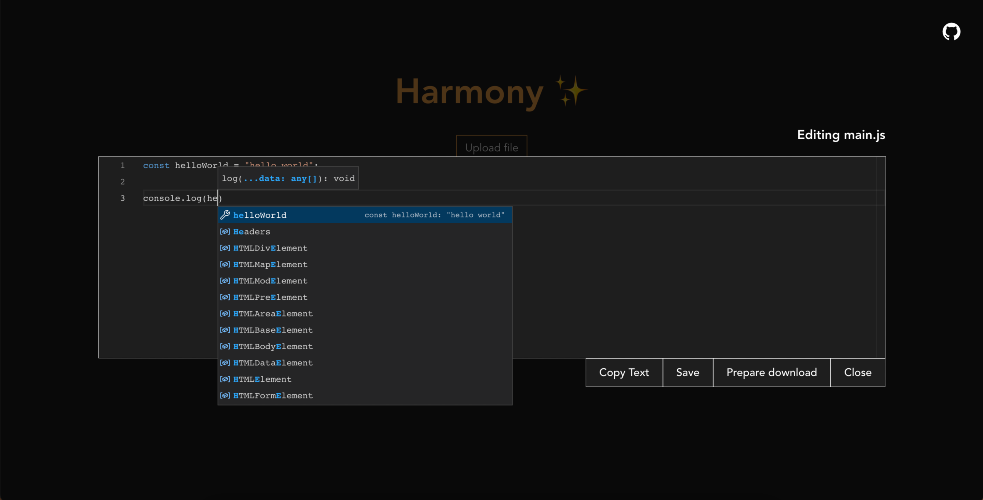The width and height of the screenshot is (983, 500).
Task: Click the log parameter hint tooltip
Action: point(288,178)
